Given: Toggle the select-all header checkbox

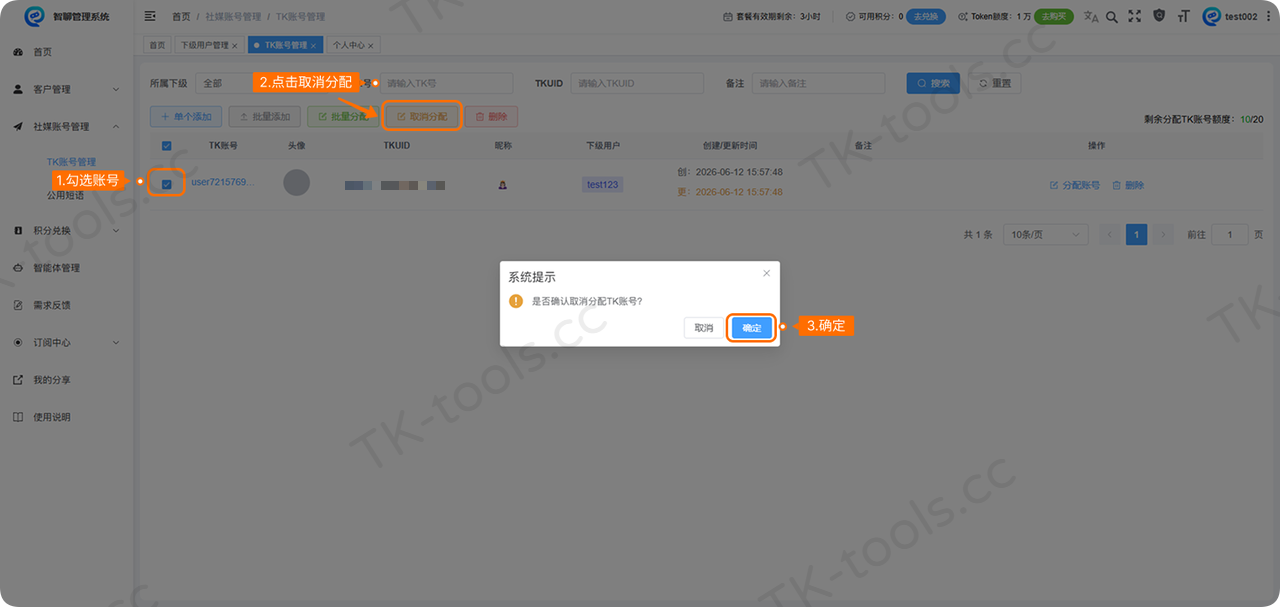Looking at the screenshot, I should point(167,146).
